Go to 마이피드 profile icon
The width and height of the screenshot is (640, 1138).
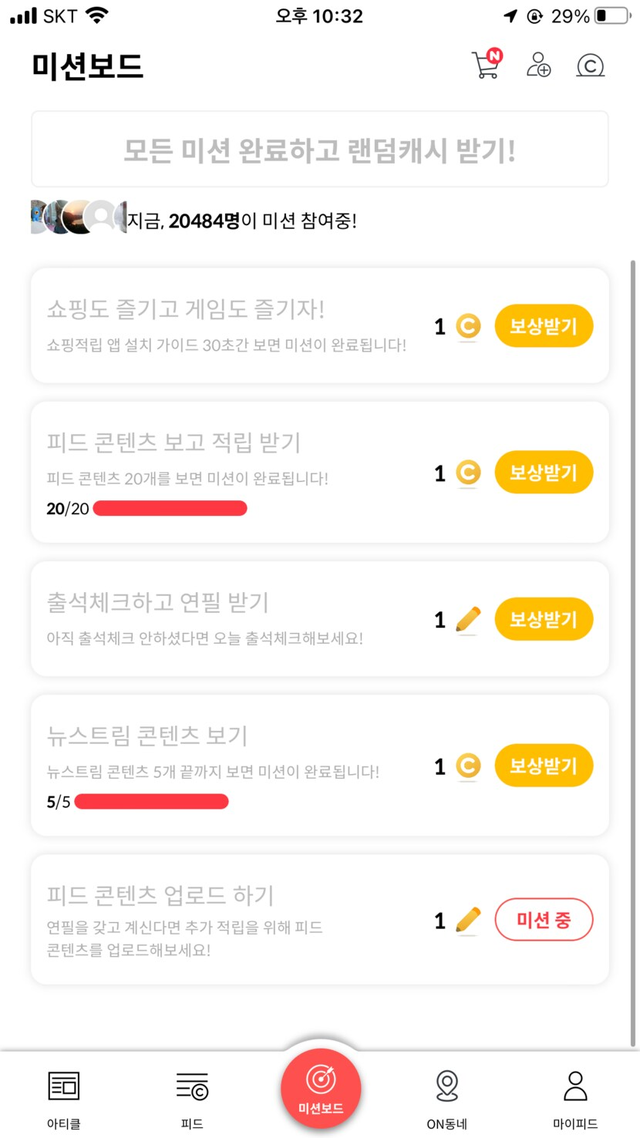pyautogui.click(x=575, y=1086)
